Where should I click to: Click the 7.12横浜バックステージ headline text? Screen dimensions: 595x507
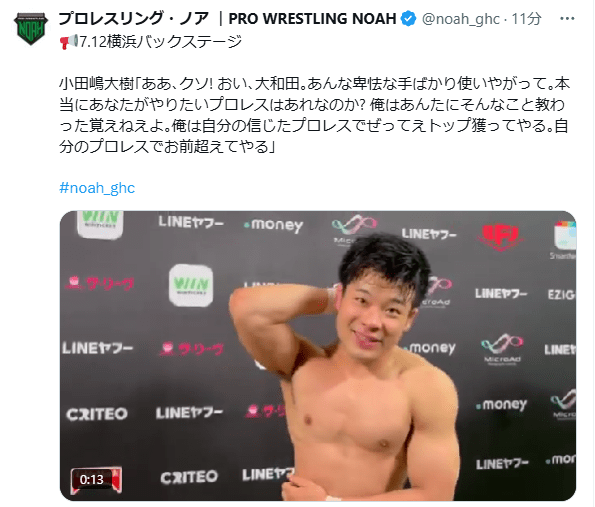pyautogui.click(x=160, y=41)
